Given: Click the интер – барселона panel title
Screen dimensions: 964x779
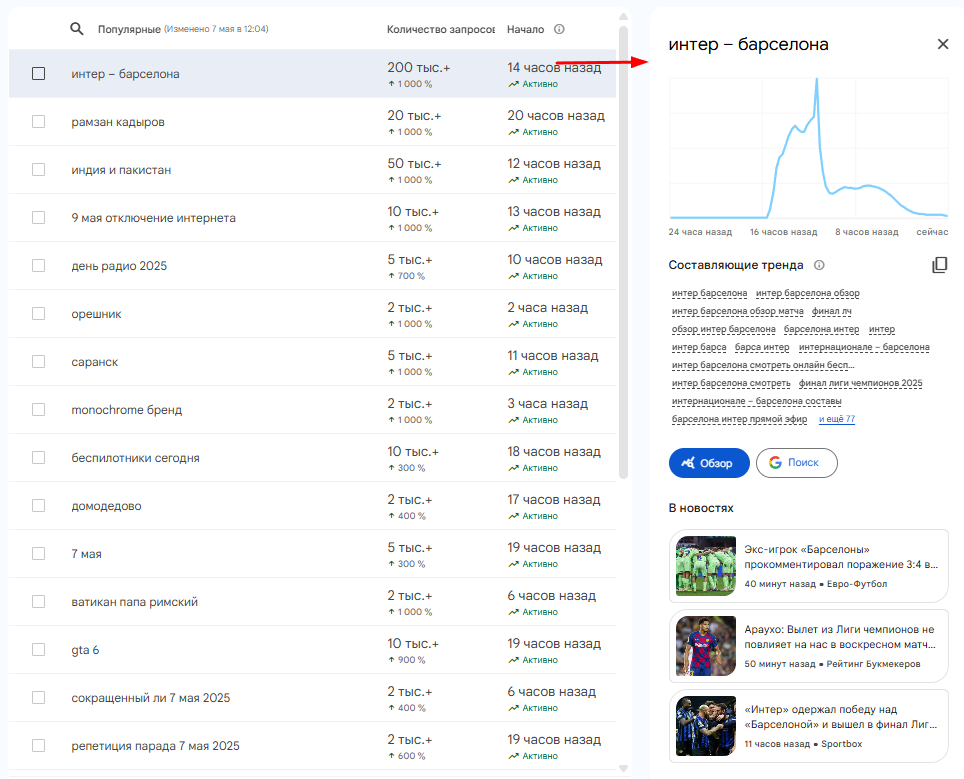Looking at the screenshot, I should 748,44.
